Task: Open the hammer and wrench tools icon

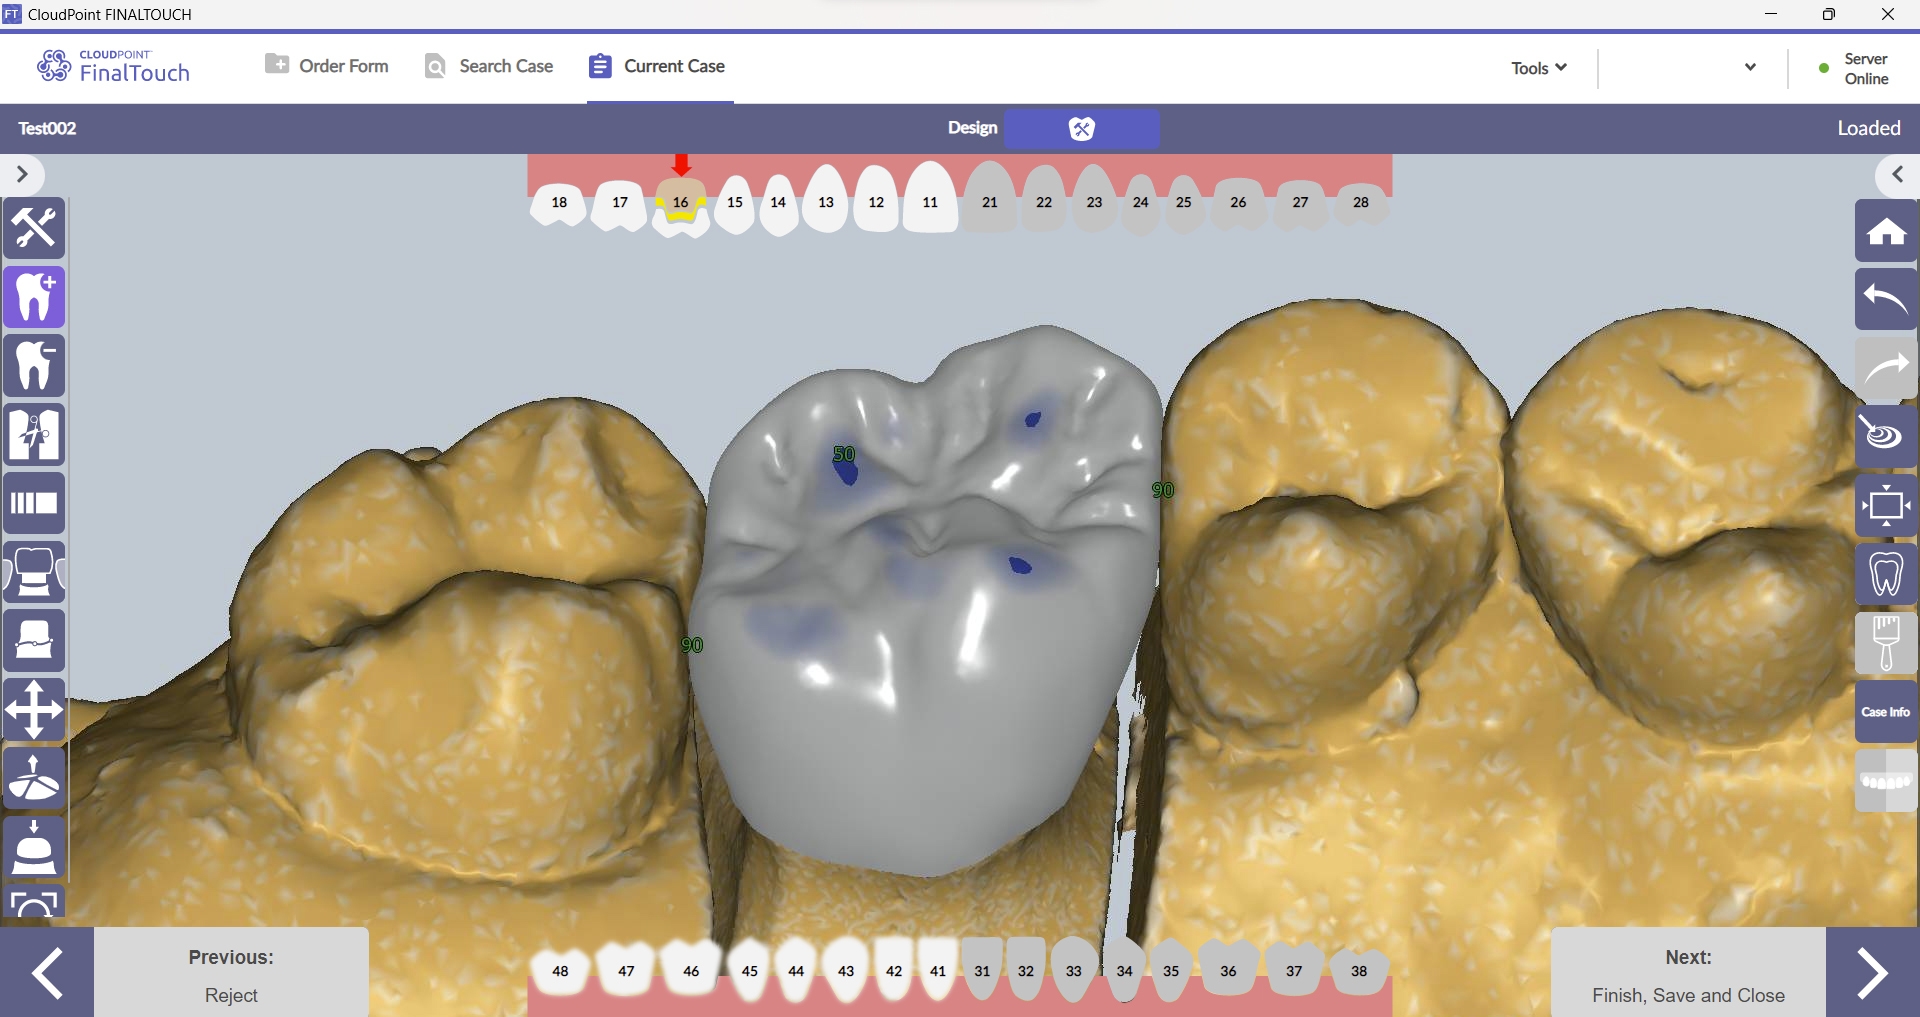Action: [35, 229]
